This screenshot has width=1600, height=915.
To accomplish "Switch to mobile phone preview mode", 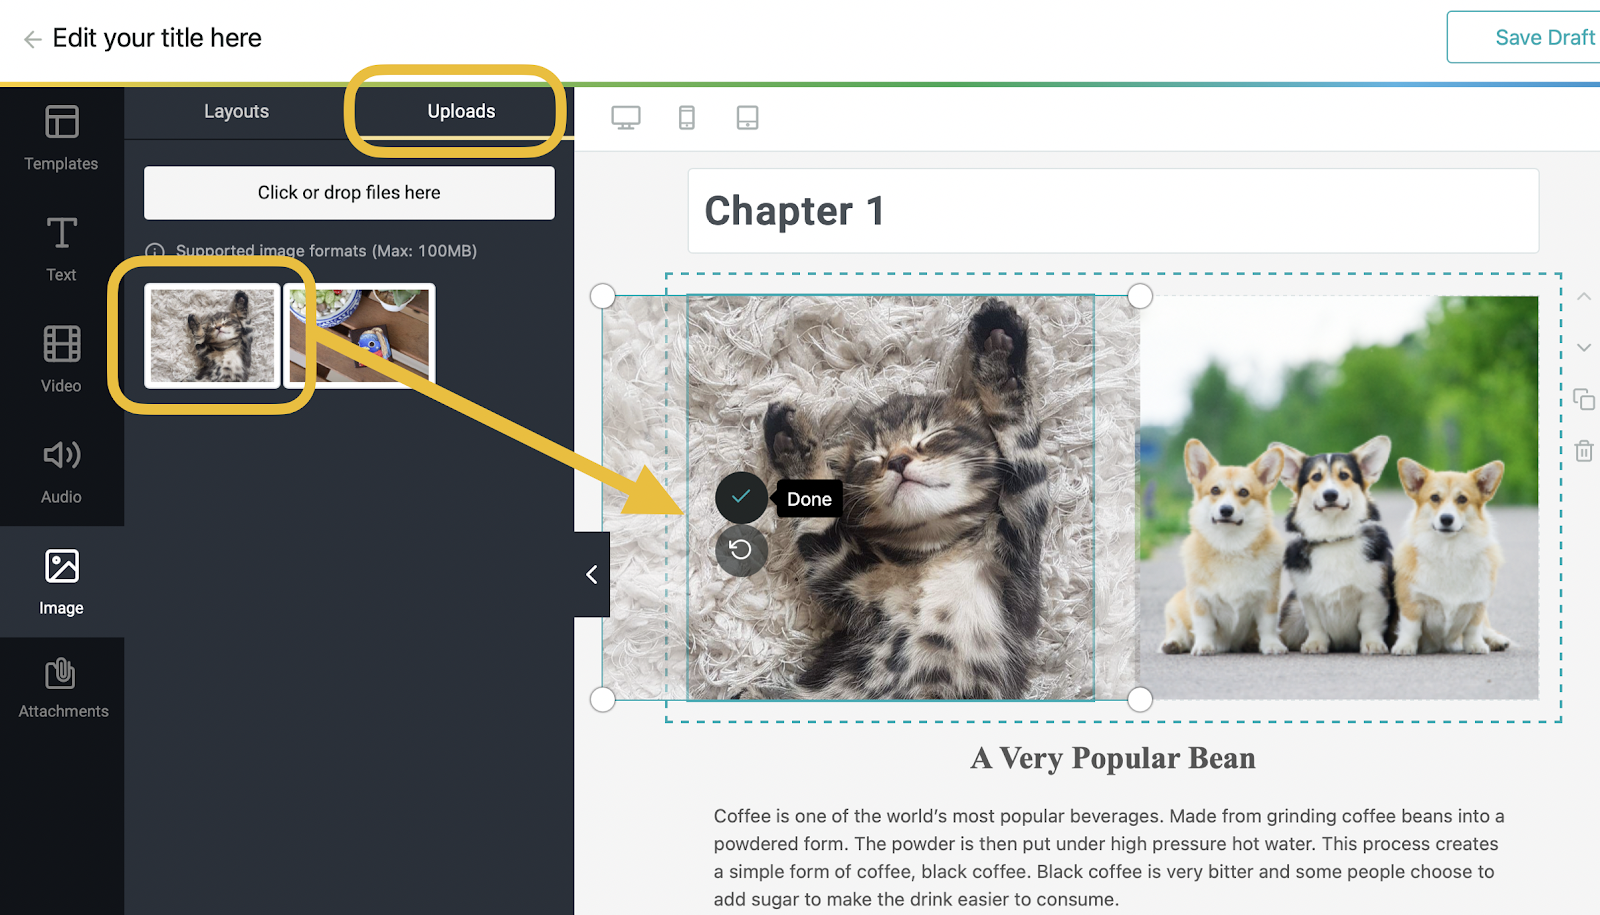I will coord(687,118).
